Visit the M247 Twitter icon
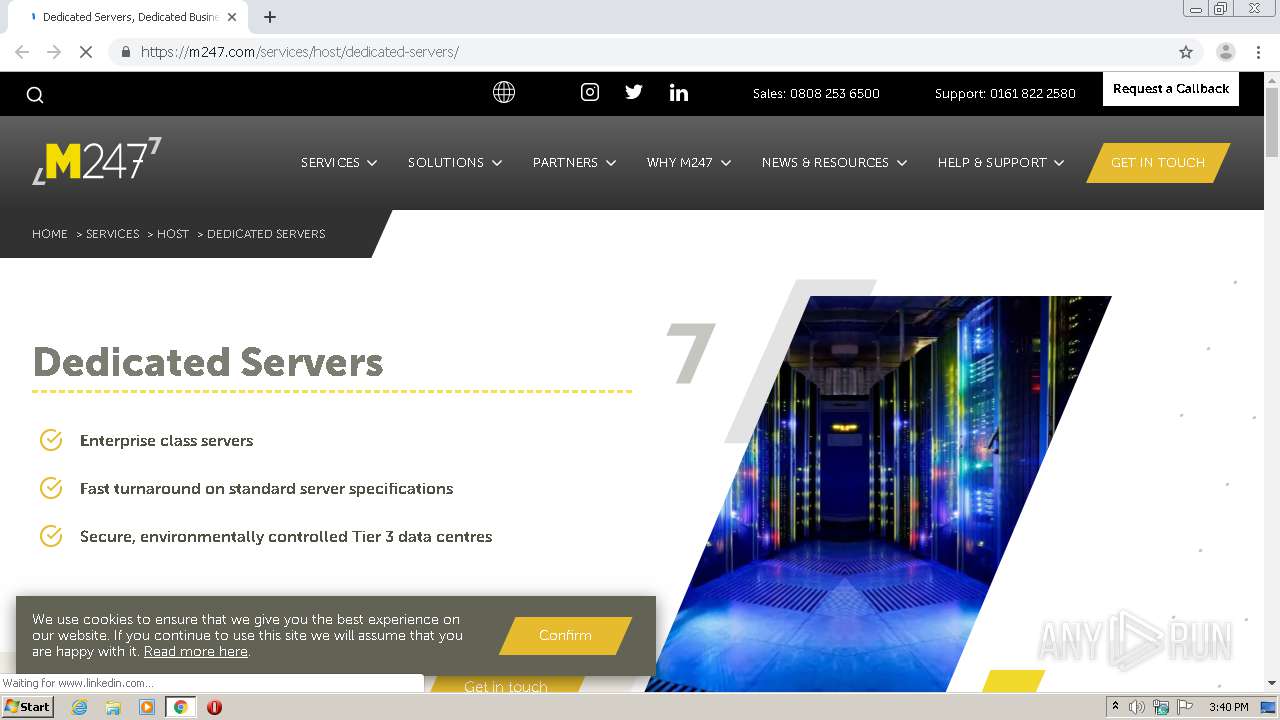The height and width of the screenshot is (720, 1280). click(634, 92)
